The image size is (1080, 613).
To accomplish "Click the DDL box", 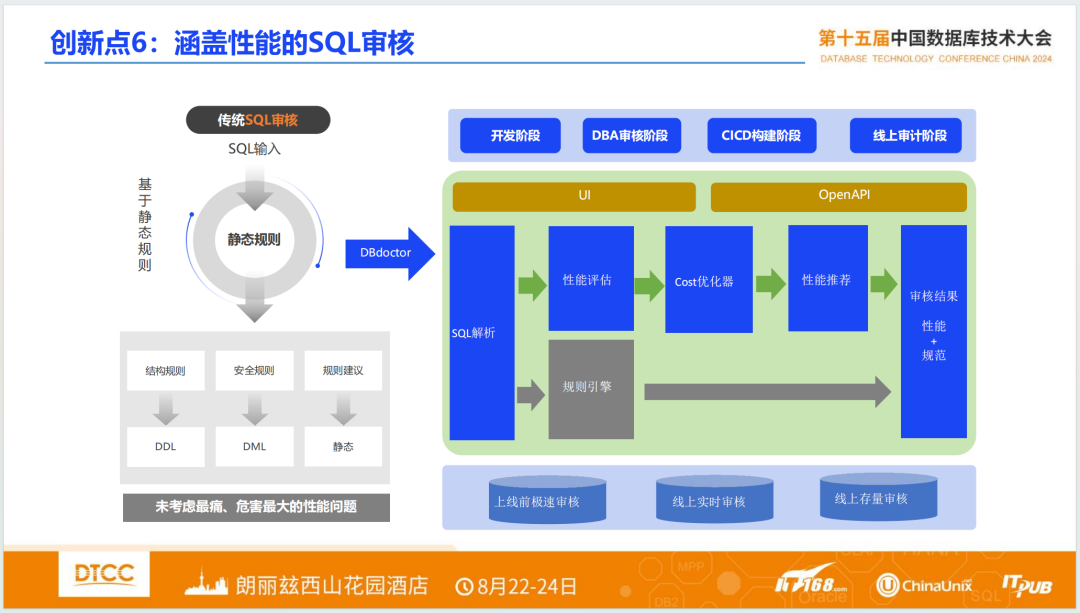I will click(x=165, y=446).
